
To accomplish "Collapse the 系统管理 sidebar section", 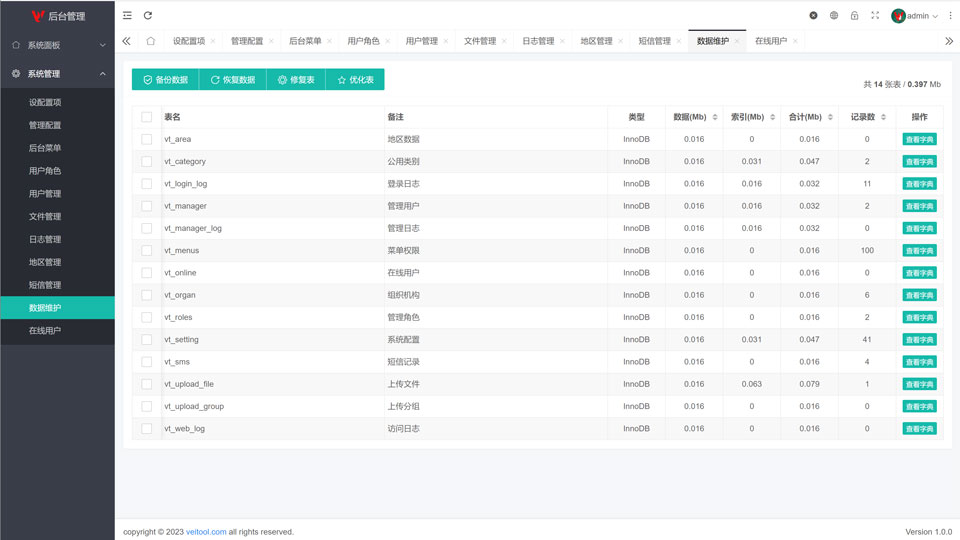I will tap(57, 74).
